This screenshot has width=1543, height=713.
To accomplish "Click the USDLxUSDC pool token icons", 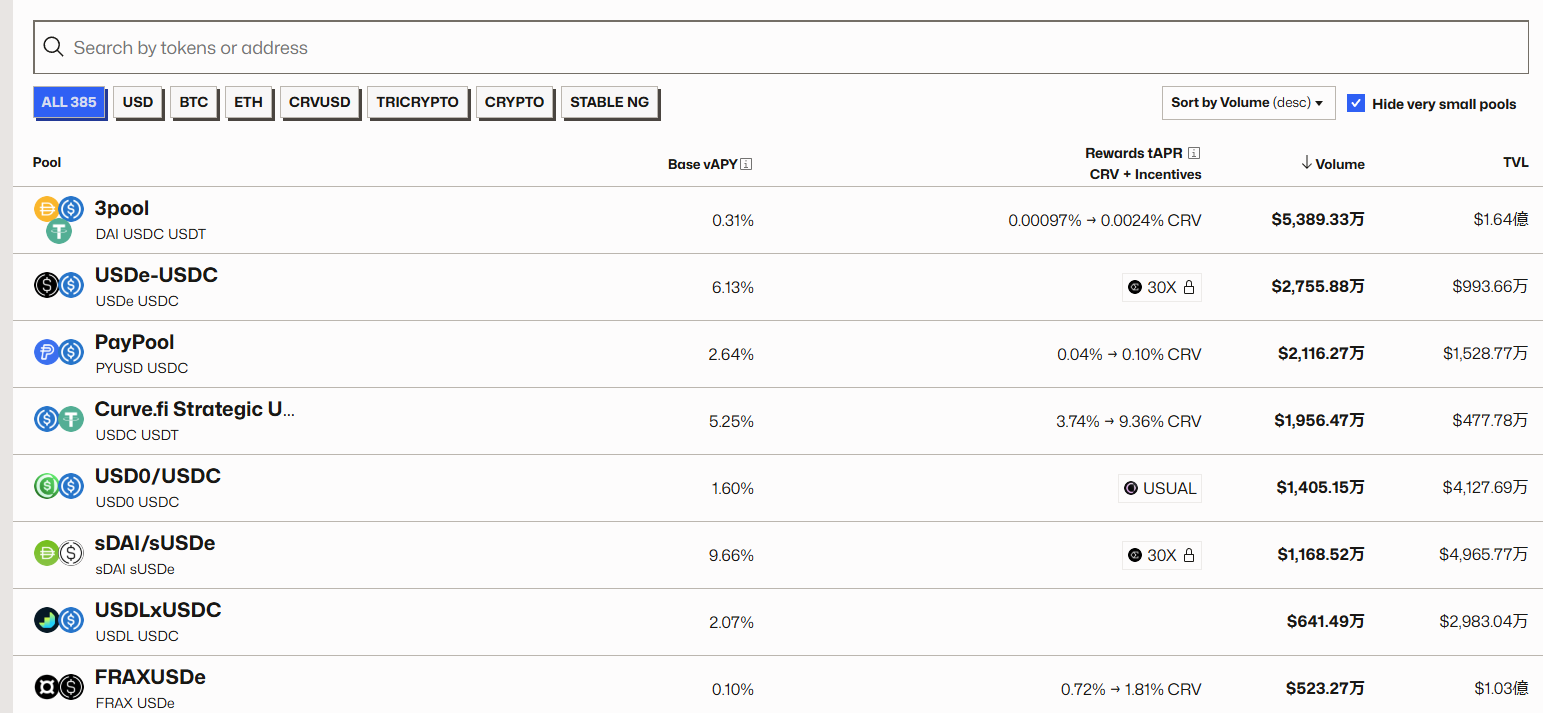I will click(x=58, y=621).
